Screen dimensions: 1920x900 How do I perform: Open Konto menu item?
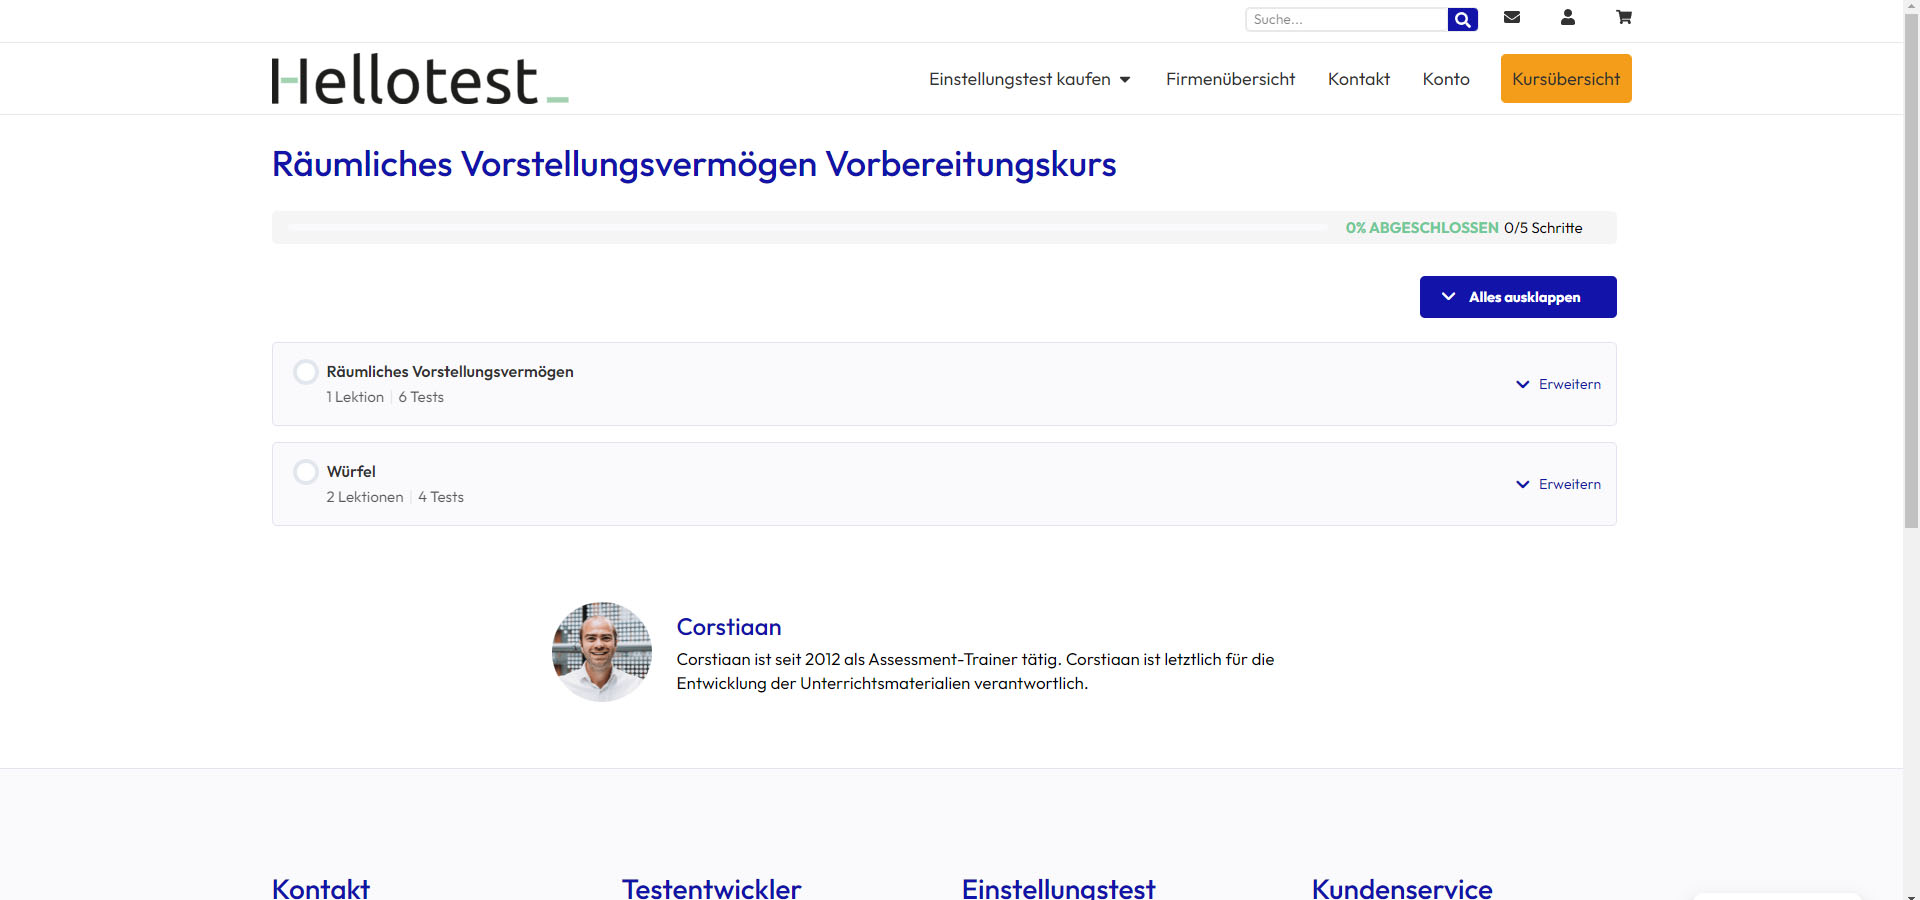1446,79
